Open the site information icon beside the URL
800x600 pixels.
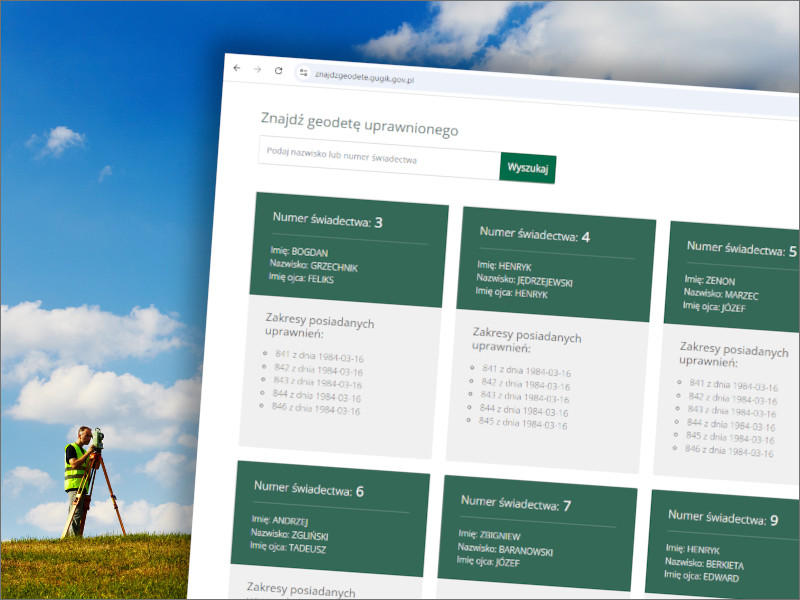(304, 72)
